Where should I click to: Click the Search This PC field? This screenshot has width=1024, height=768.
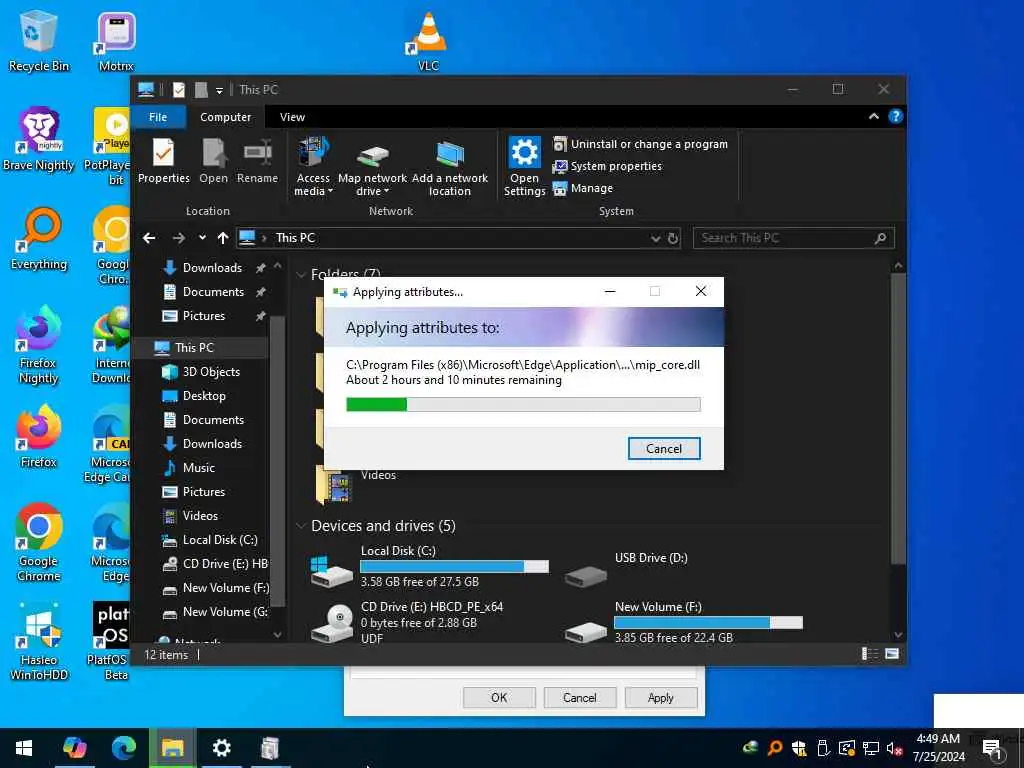[x=793, y=238]
